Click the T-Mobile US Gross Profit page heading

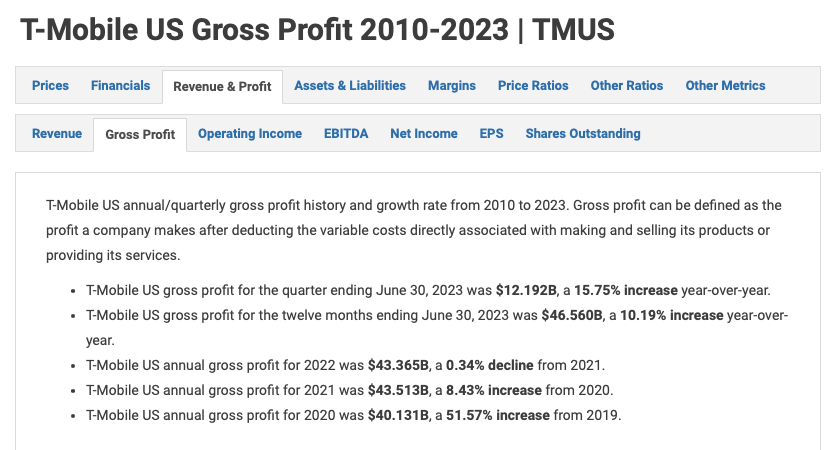coord(317,30)
